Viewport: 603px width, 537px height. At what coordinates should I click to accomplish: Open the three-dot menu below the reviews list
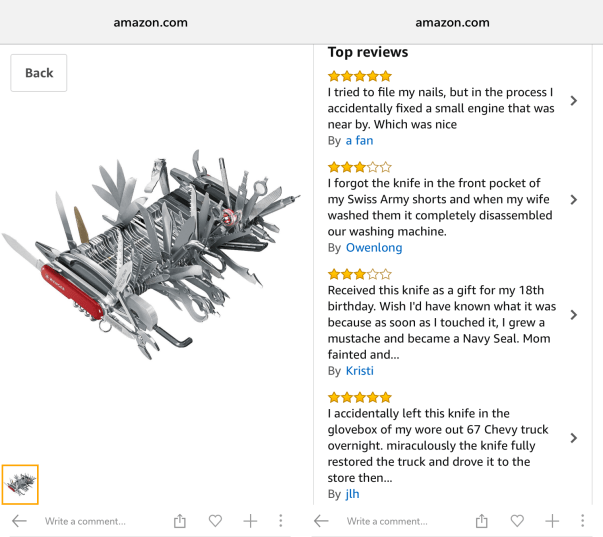[x=583, y=521]
